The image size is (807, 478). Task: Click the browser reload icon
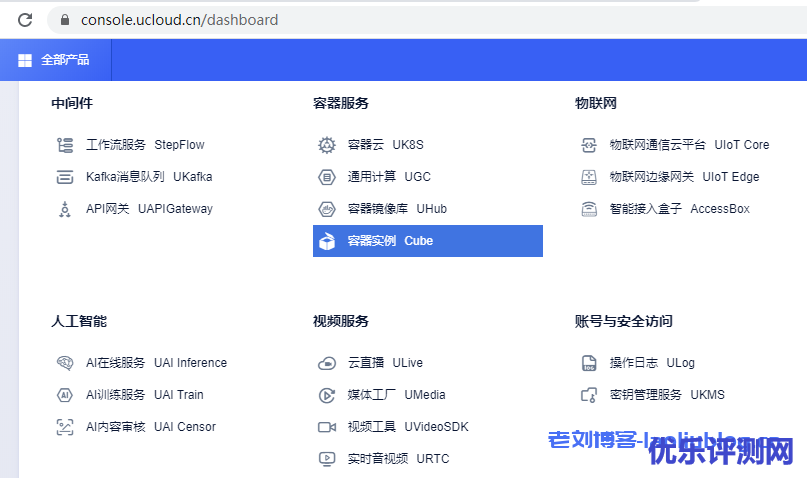pyautogui.click(x=25, y=20)
